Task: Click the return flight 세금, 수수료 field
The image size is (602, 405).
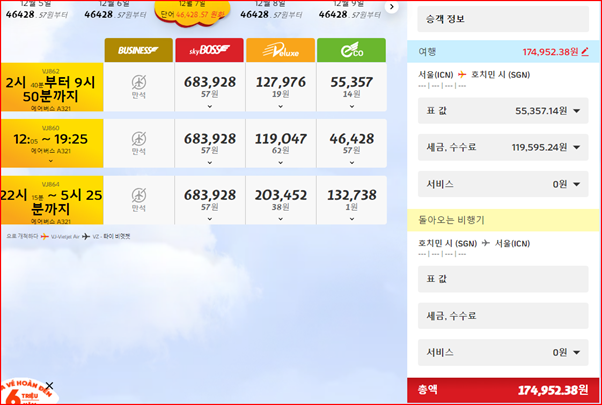Action: [503, 316]
